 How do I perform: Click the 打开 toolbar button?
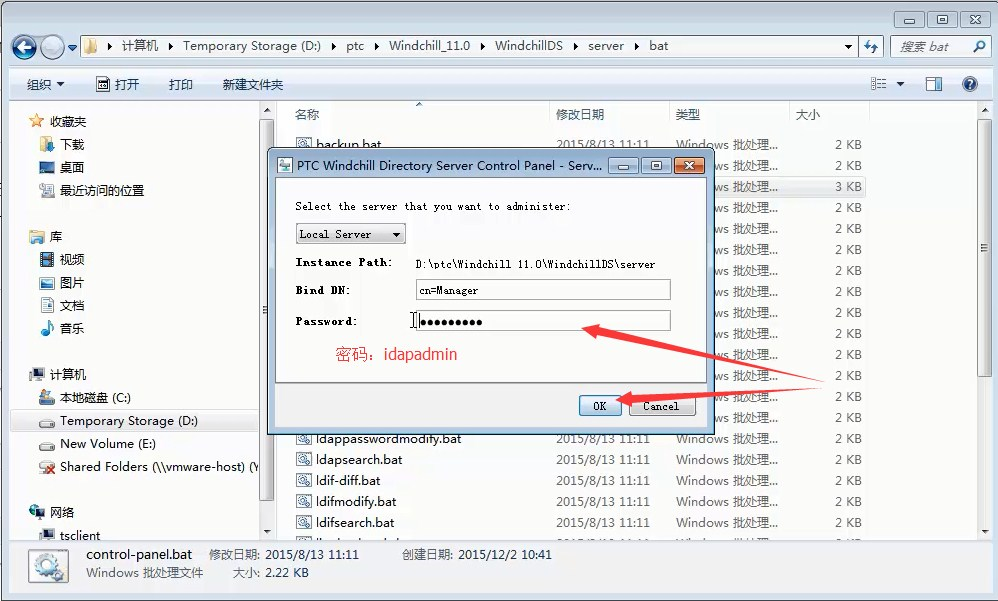(118, 84)
